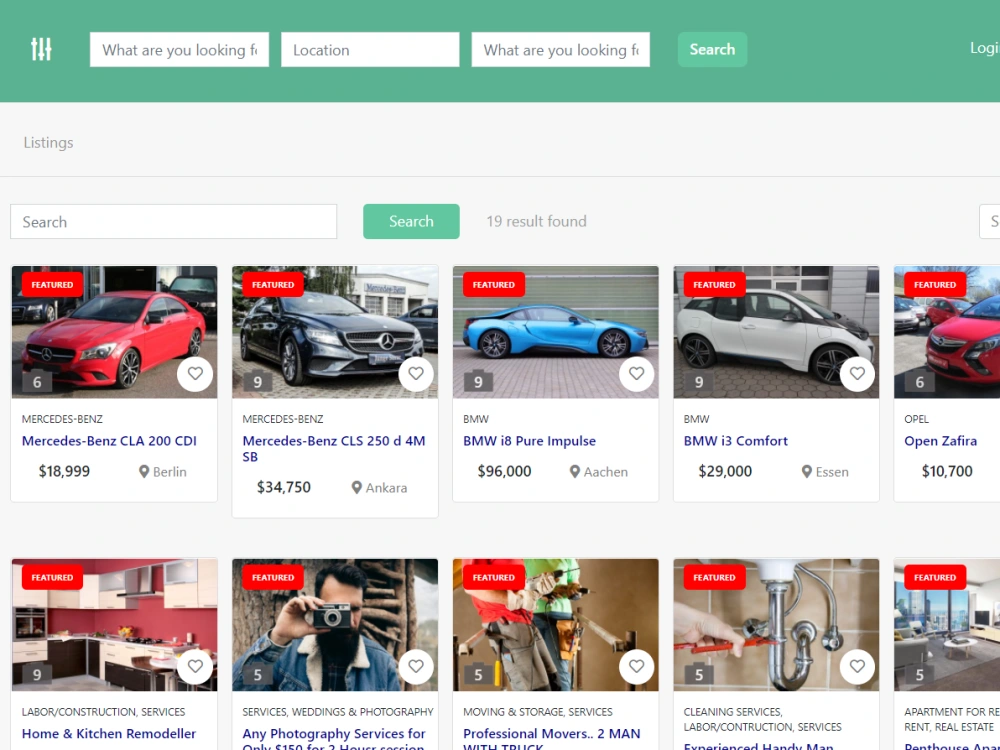
Task: Open the filter sliders icon in header
Action: click(41, 49)
